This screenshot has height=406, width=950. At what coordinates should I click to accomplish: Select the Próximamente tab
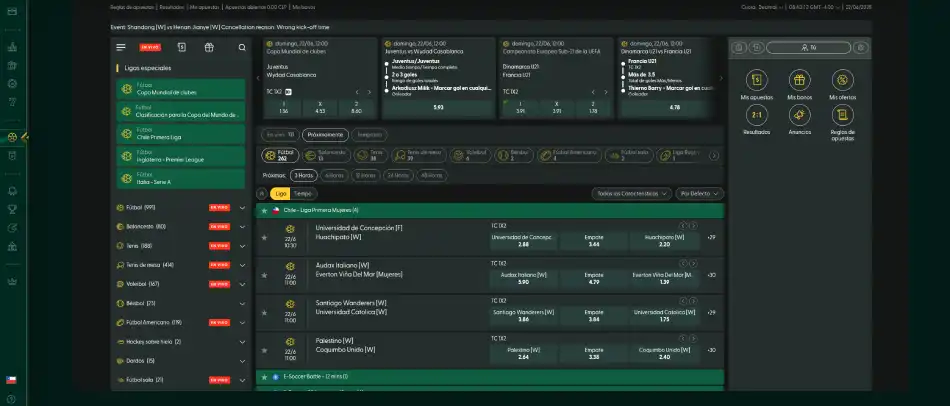pos(325,134)
